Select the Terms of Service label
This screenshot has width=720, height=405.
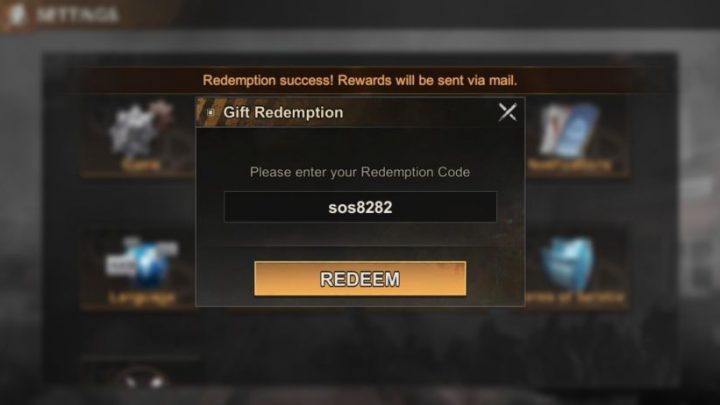575,298
